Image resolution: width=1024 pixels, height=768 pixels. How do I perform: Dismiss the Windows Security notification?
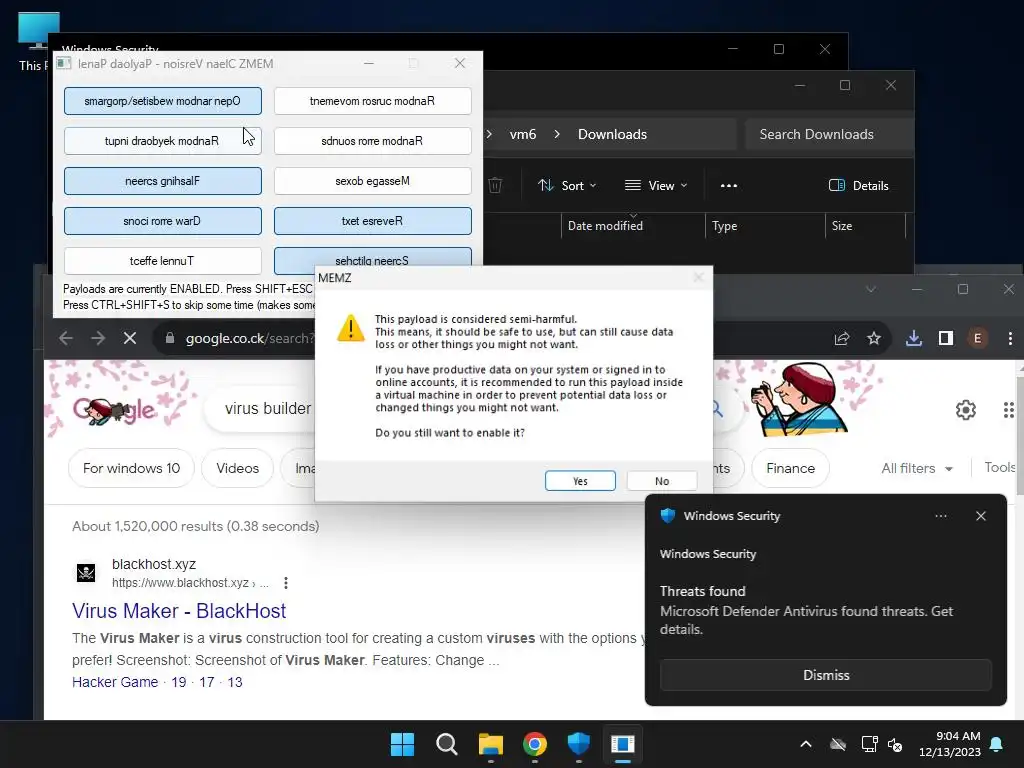pyautogui.click(x=825, y=675)
